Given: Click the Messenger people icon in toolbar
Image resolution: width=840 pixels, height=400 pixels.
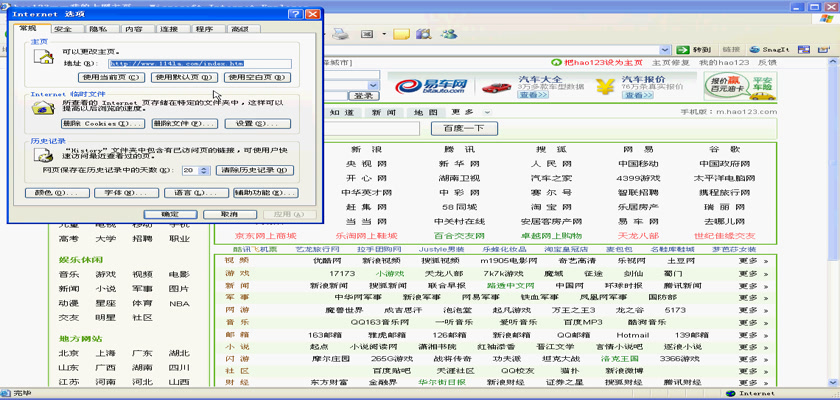Looking at the screenshot, I should (x=448, y=34).
